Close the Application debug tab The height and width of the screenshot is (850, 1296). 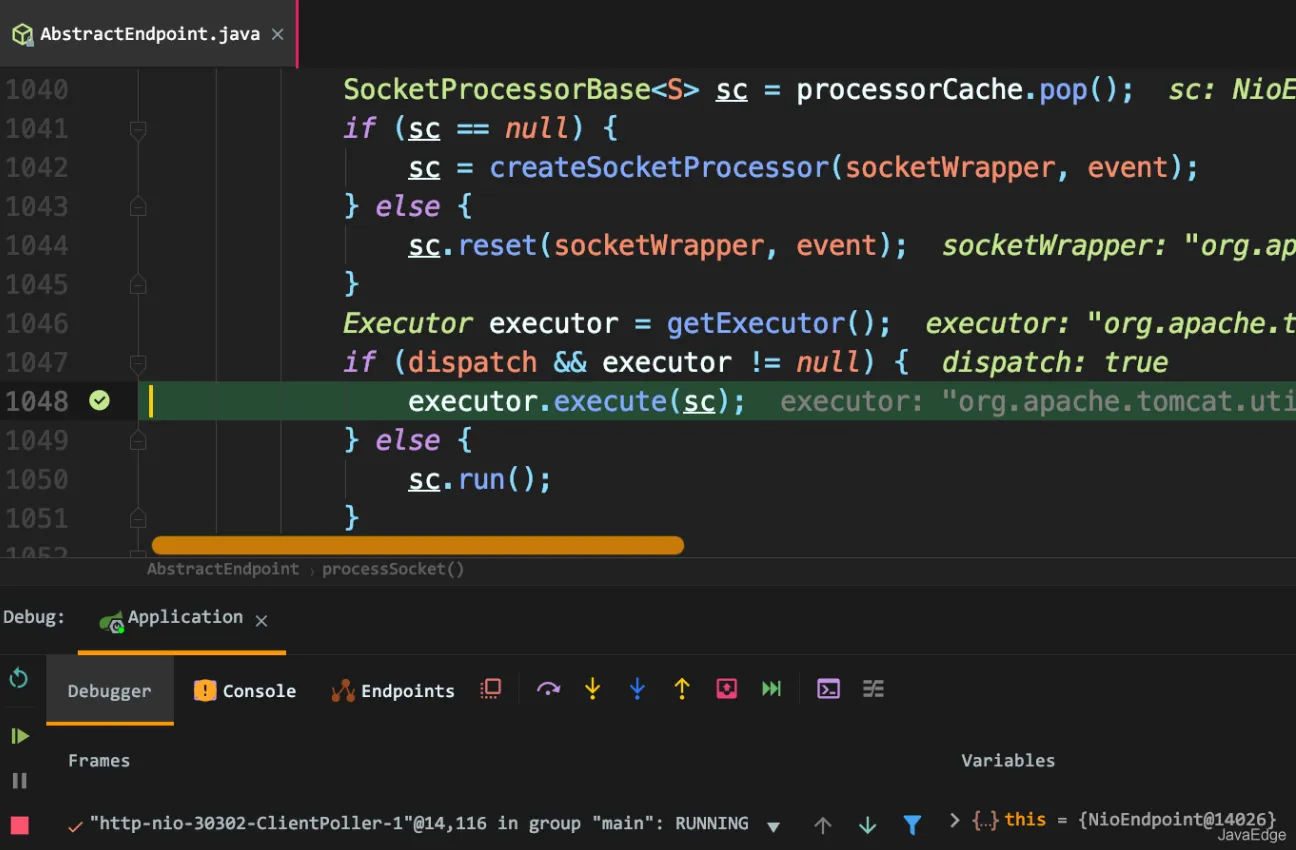pos(261,621)
